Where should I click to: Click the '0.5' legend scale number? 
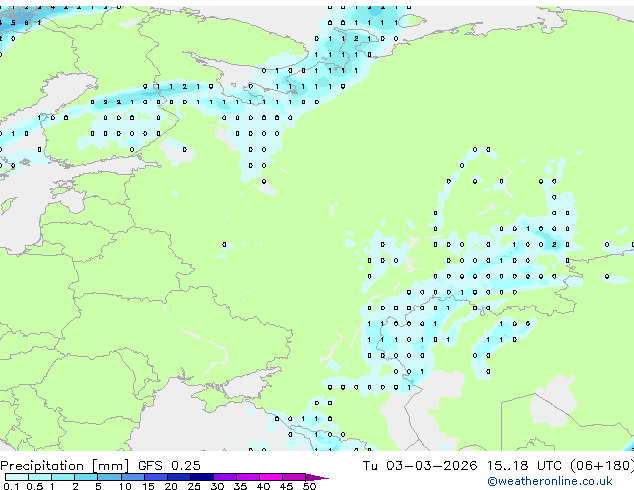click(x=35, y=486)
